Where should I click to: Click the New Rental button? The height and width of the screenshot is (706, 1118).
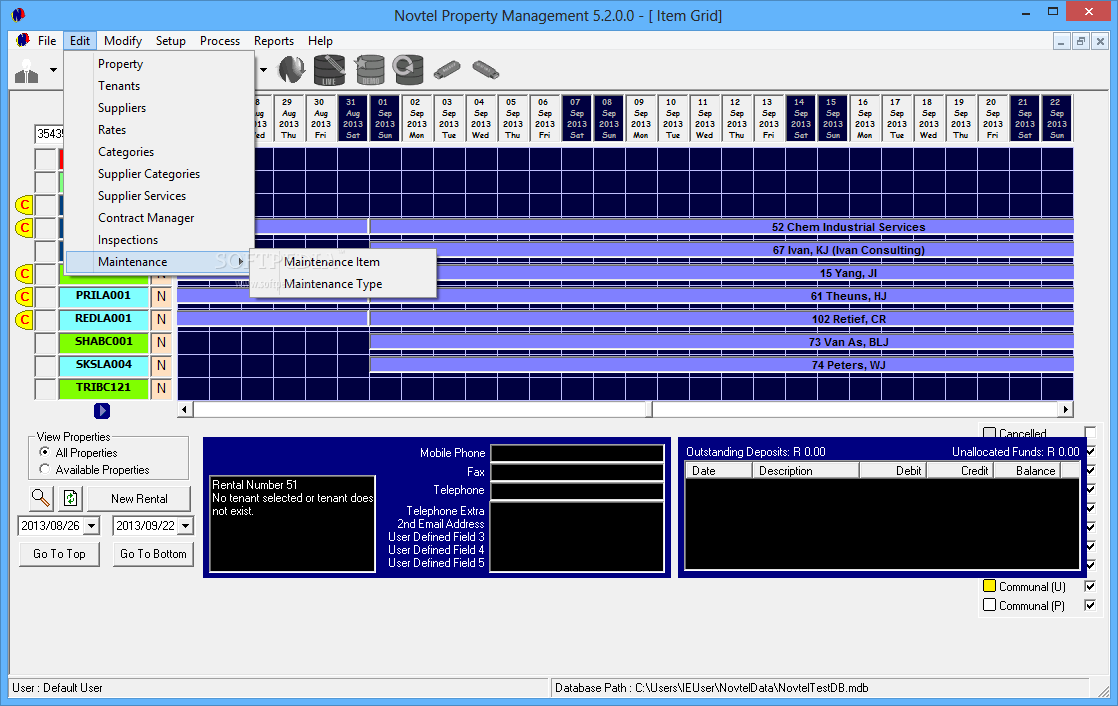tap(139, 498)
